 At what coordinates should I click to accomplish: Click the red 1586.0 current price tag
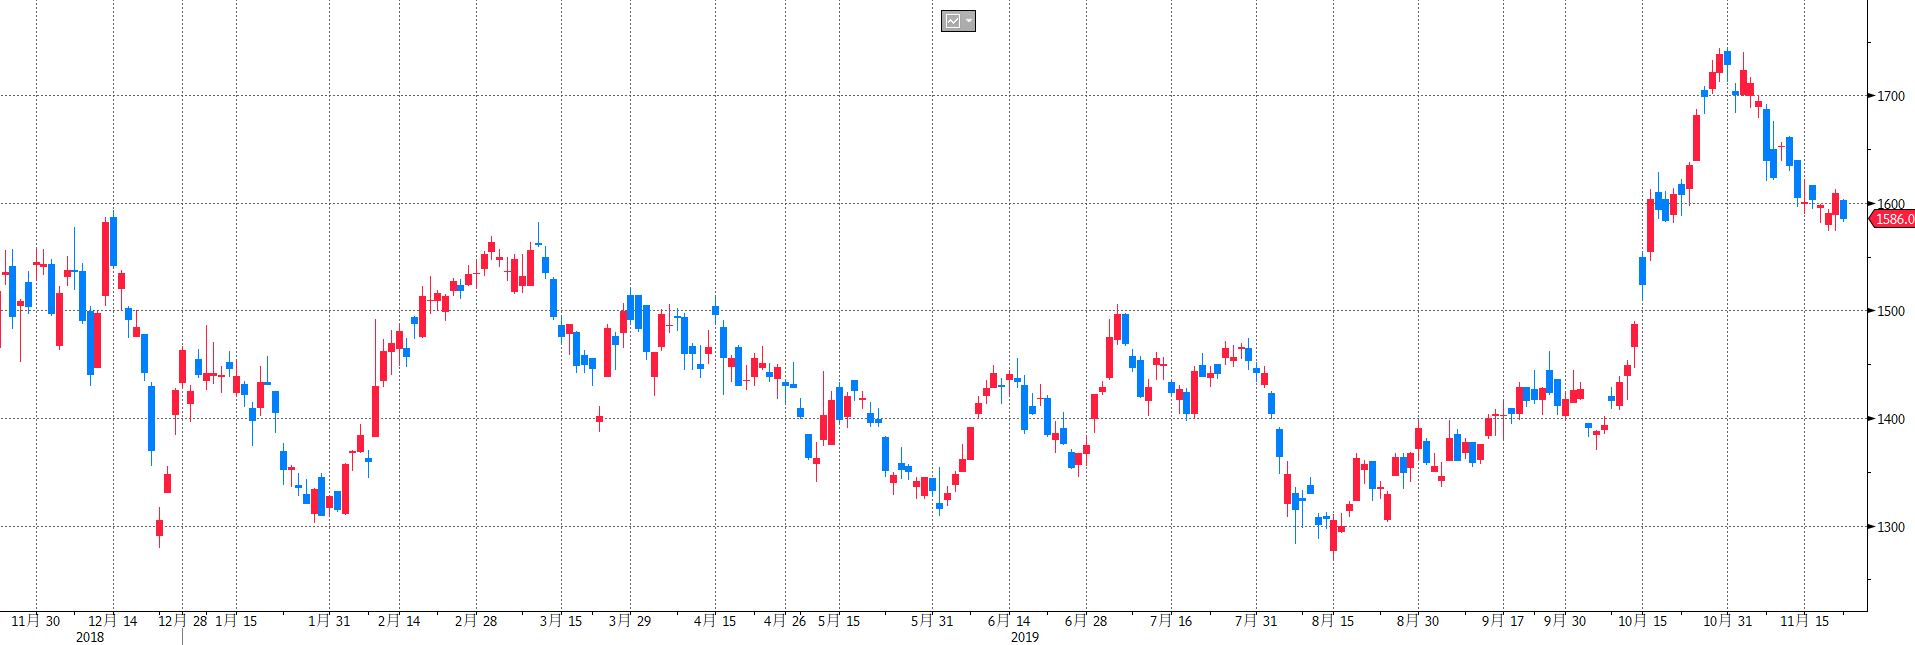click(1893, 219)
